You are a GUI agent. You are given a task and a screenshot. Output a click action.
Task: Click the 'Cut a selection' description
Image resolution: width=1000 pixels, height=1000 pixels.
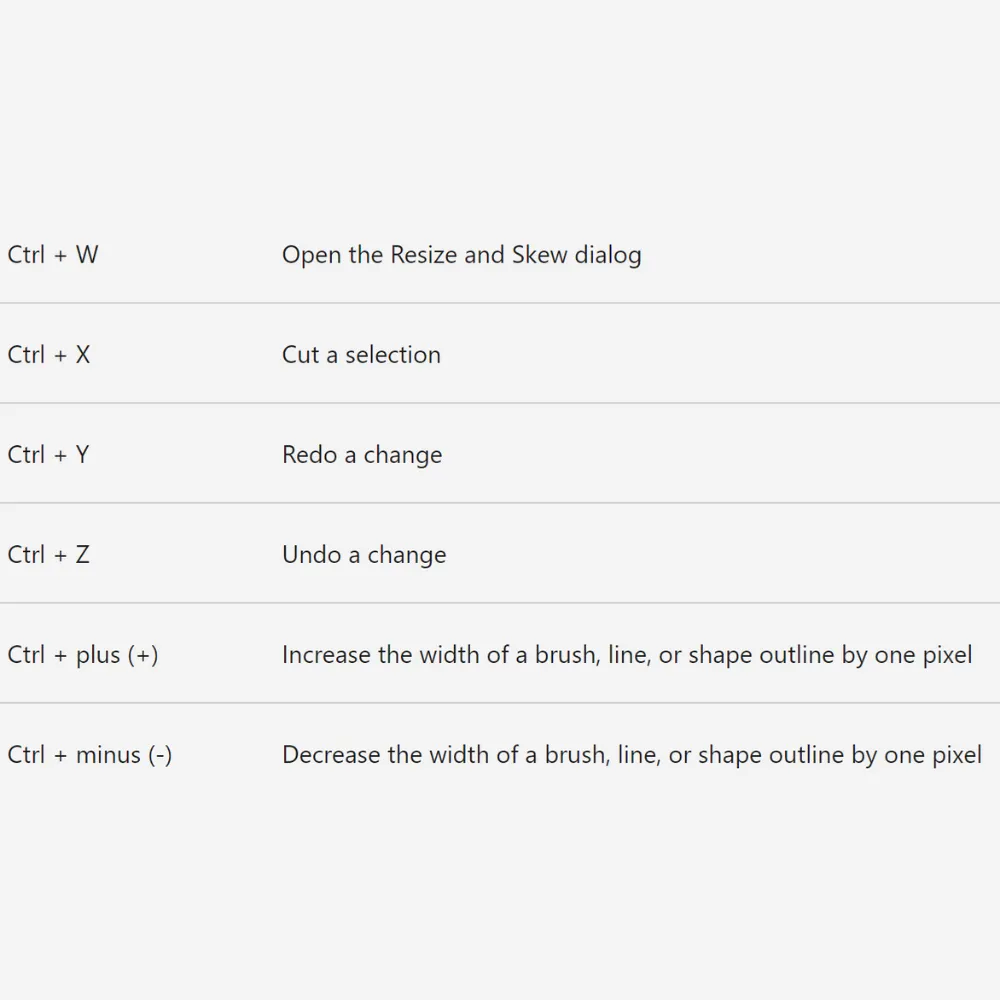click(361, 355)
